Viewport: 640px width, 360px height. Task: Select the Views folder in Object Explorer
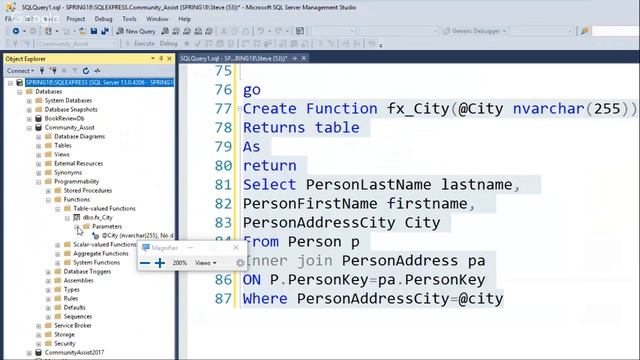coord(62,154)
